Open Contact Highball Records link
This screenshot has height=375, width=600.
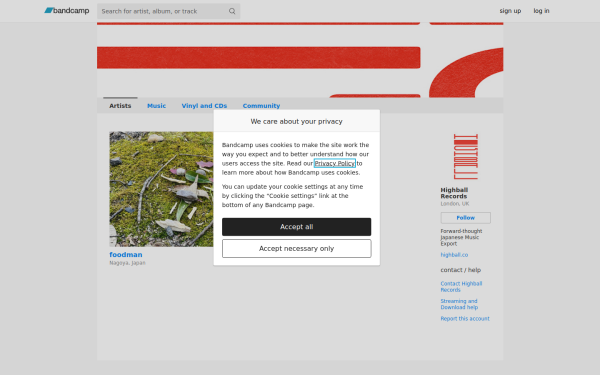tap(461, 287)
